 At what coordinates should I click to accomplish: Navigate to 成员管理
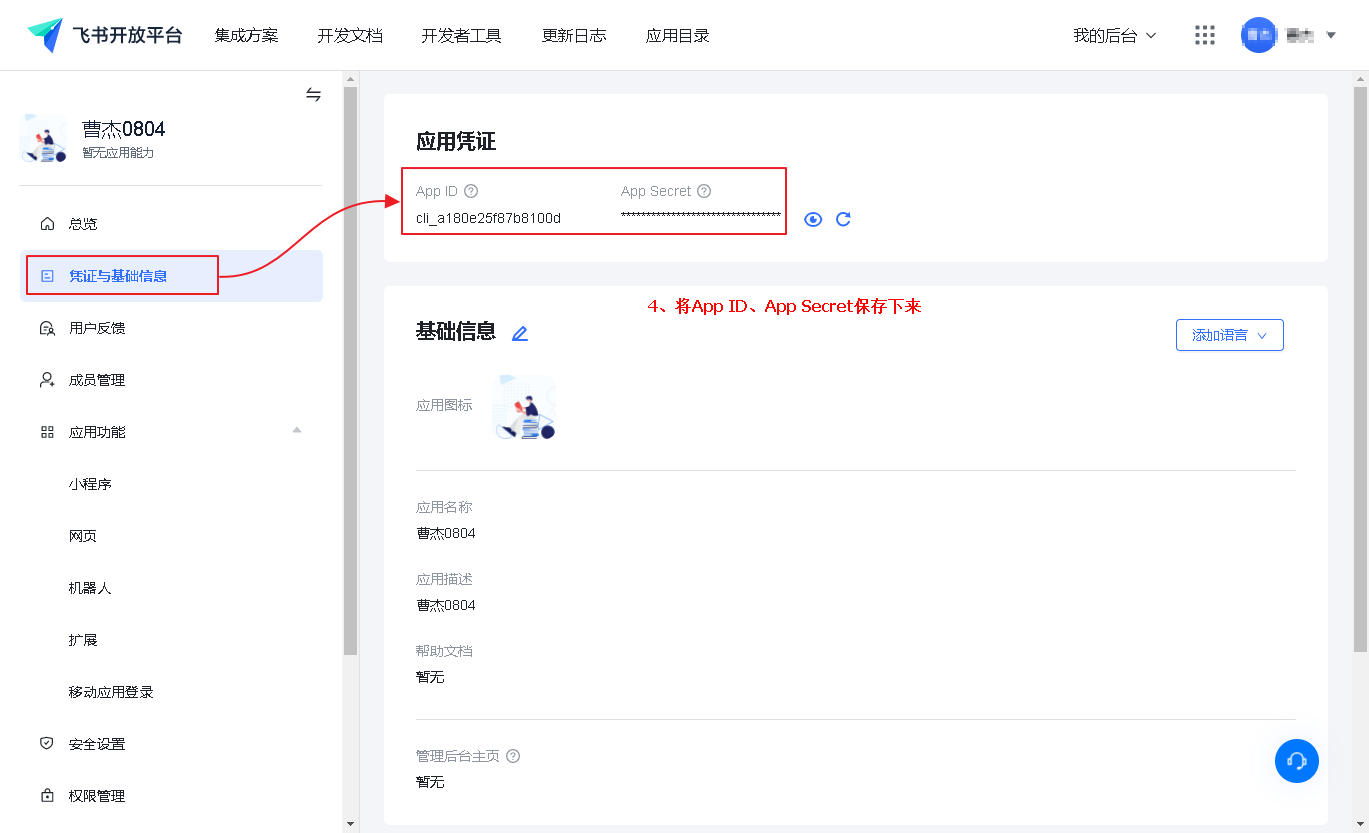[97, 380]
